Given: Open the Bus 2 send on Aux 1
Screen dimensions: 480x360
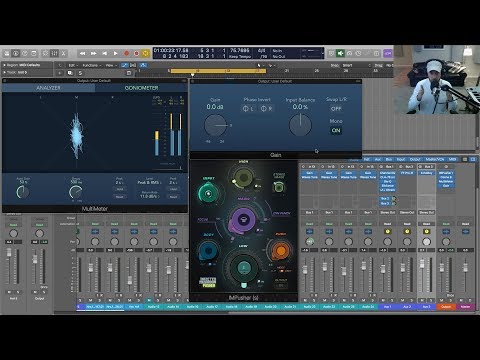Looking at the screenshot, I should 385,199.
